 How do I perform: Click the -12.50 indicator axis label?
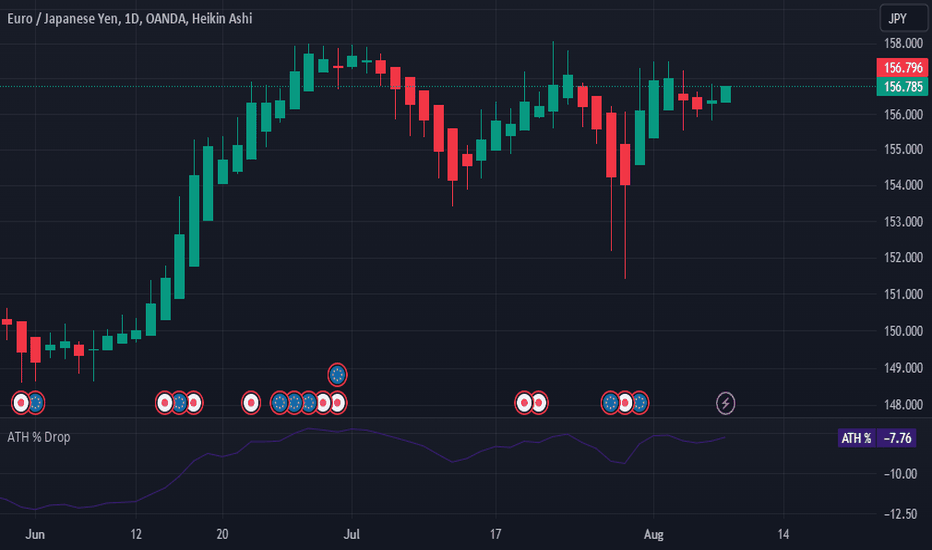click(900, 514)
